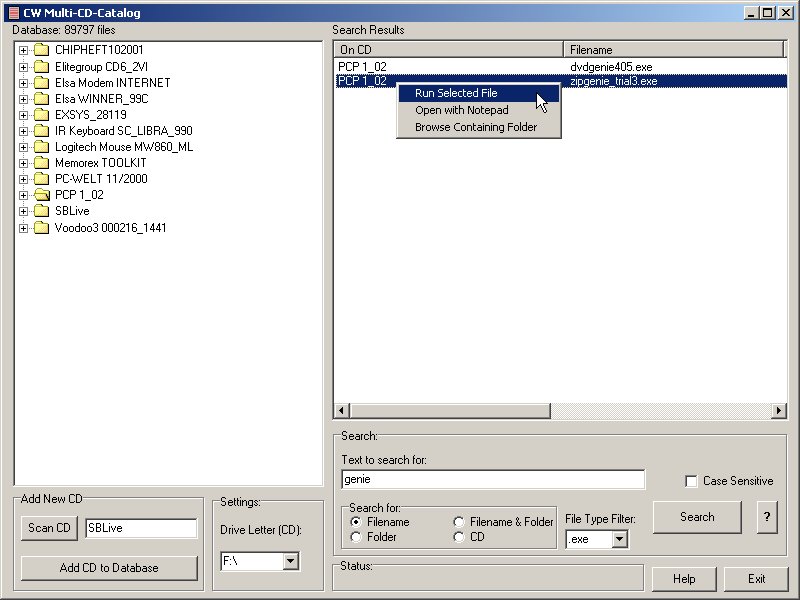The width and height of the screenshot is (800, 600).
Task: Select the Memorex TOOLKIT tree label
Action: (x=101, y=163)
